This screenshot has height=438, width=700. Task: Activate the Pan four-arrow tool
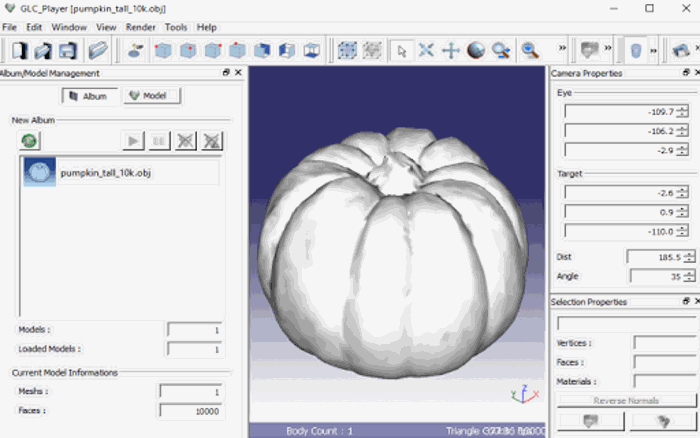(x=451, y=50)
